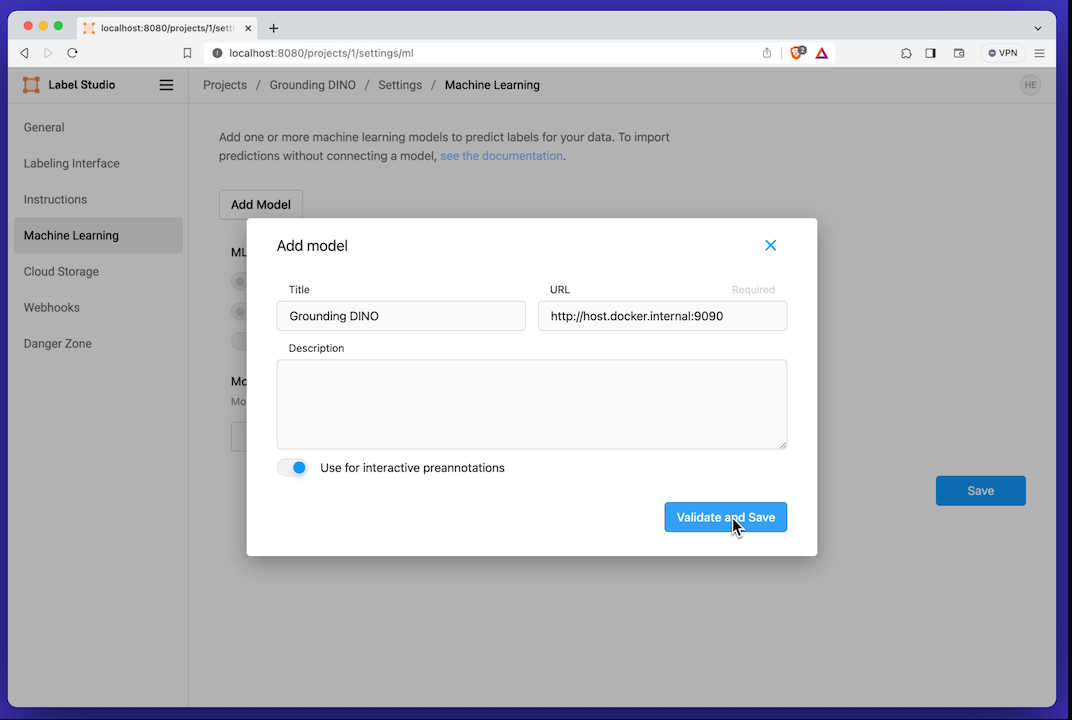
Task: Go to Projects breadcrumb
Action: [225, 85]
